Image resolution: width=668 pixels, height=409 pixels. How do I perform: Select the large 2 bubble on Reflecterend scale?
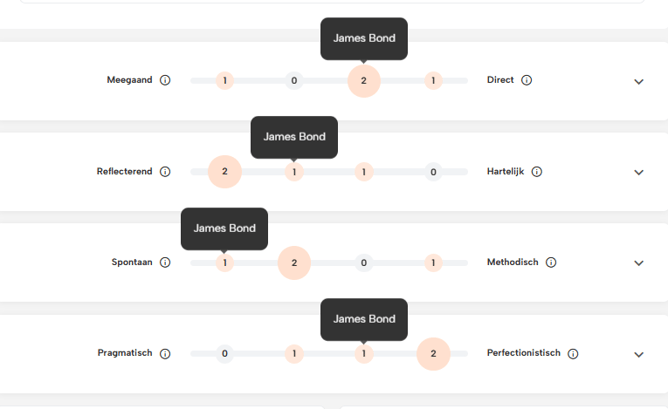pyautogui.click(x=225, y=172)
